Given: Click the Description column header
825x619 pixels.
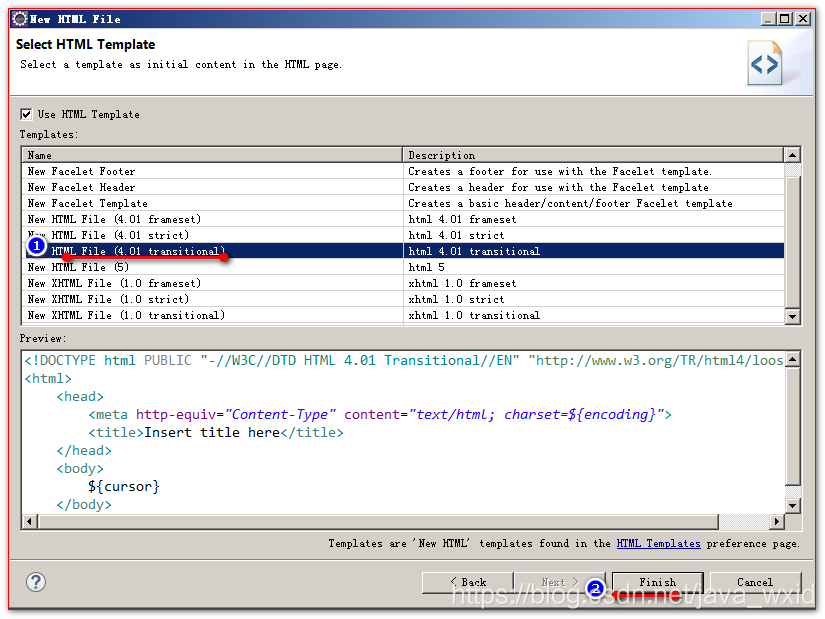Looking at the screenshot, I should [593, 155].
